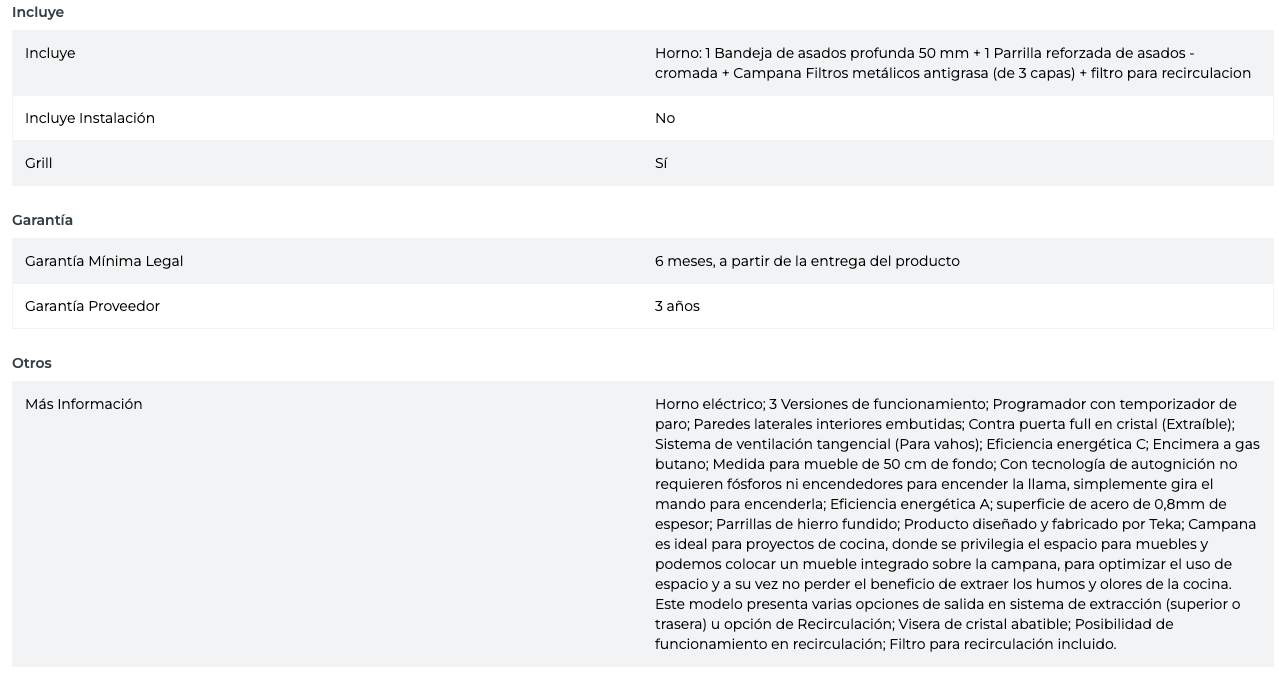1279x679 pixels.
Task: Select the Más Información row label
Action: point(84,404)
